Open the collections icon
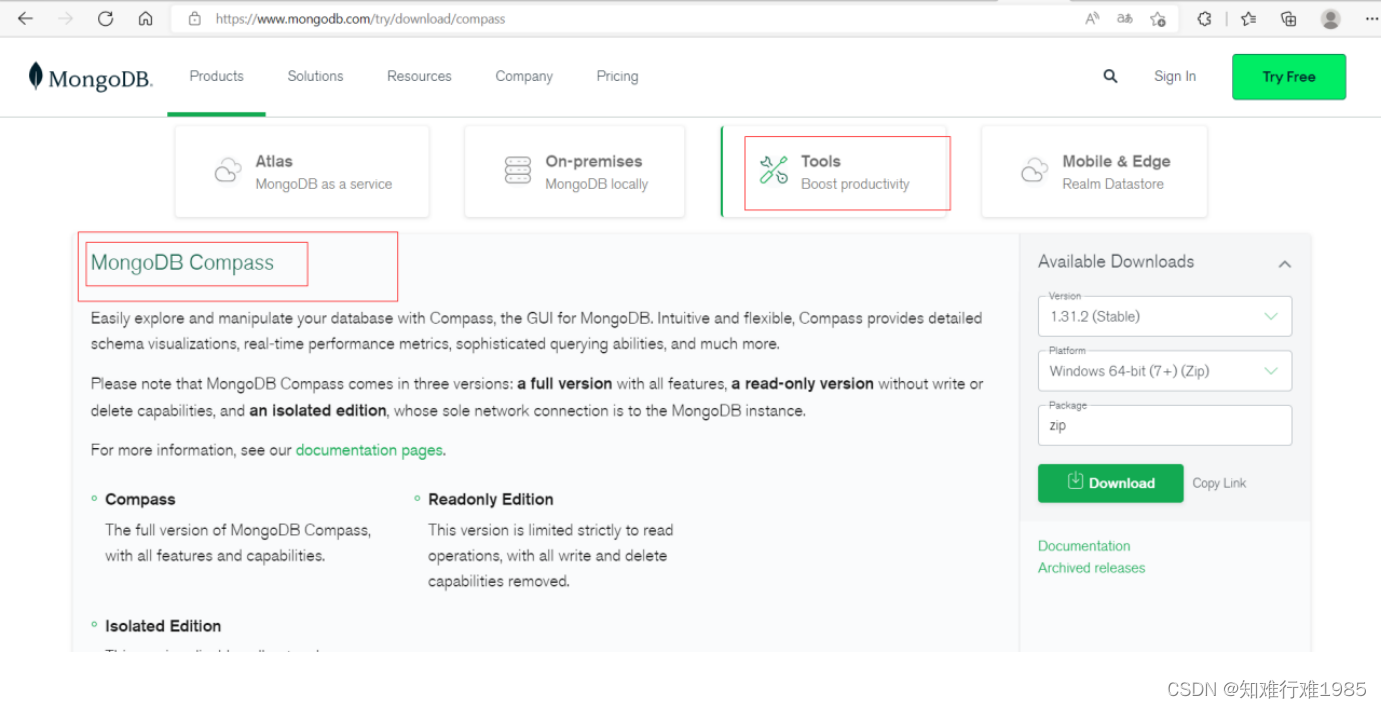This screenshot has height=708, width=1382. 1288,19
